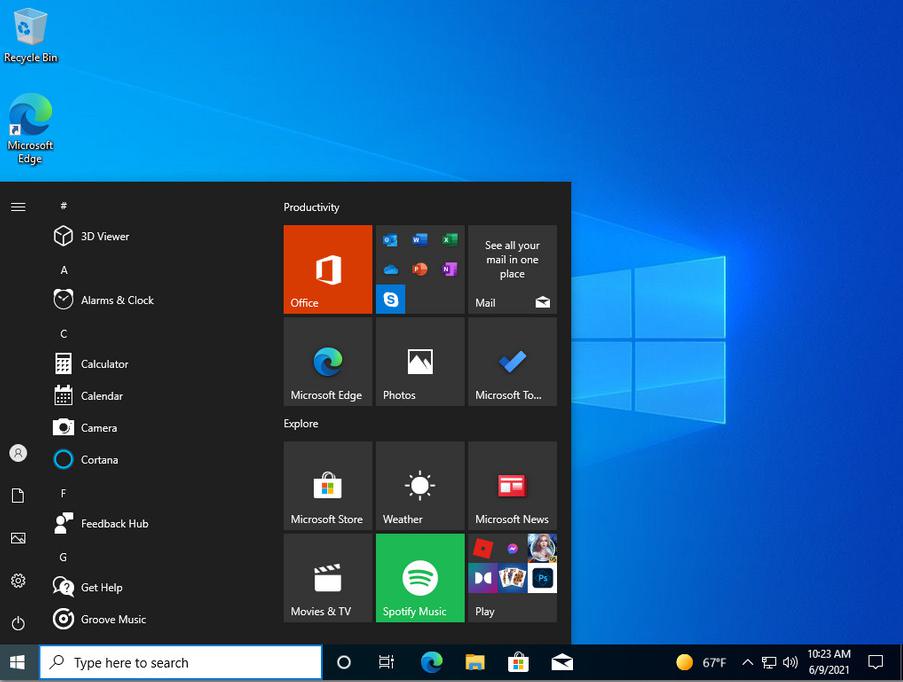
Task: Expand hidden icons in the system tray
Action: [747, 661]
